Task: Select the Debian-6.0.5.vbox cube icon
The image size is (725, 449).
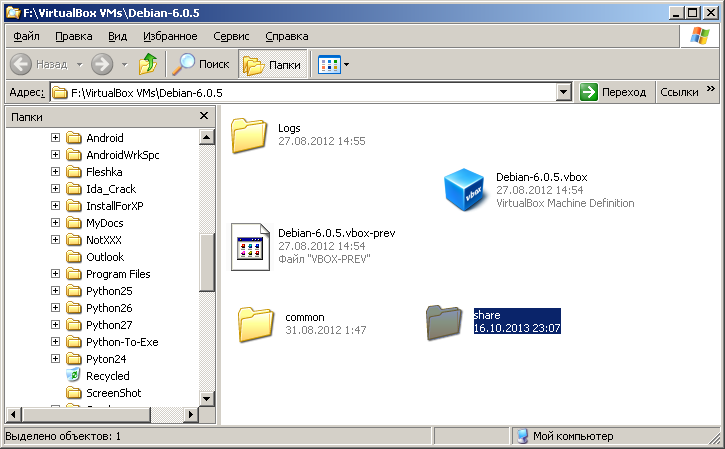Action: (465, 190)
